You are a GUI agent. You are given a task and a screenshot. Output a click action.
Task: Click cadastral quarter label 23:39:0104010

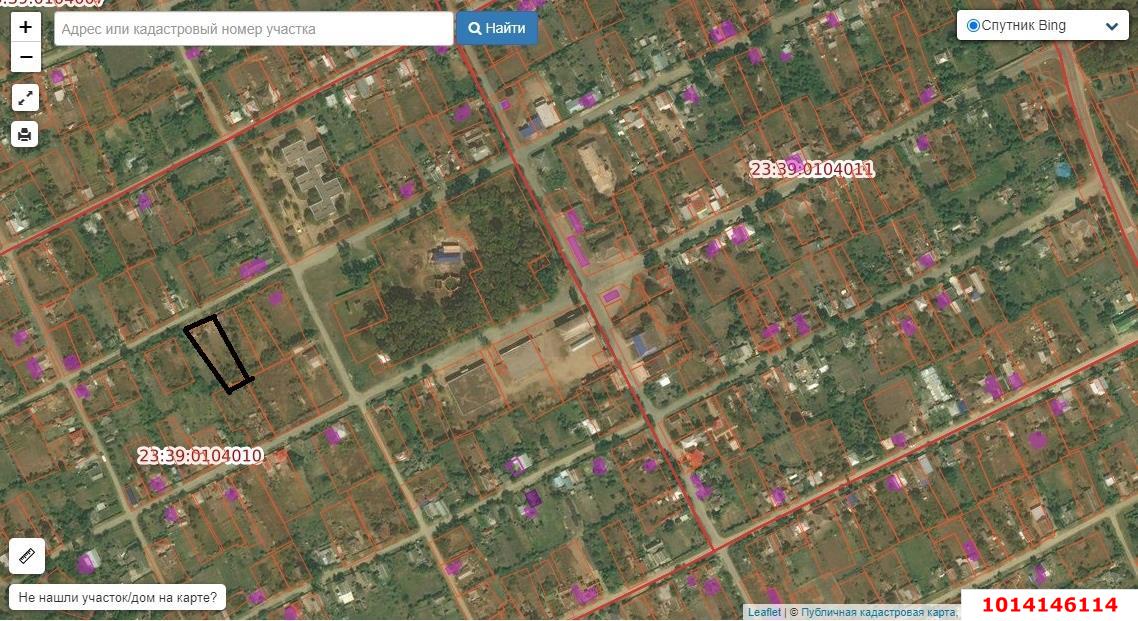click(200, 456)
